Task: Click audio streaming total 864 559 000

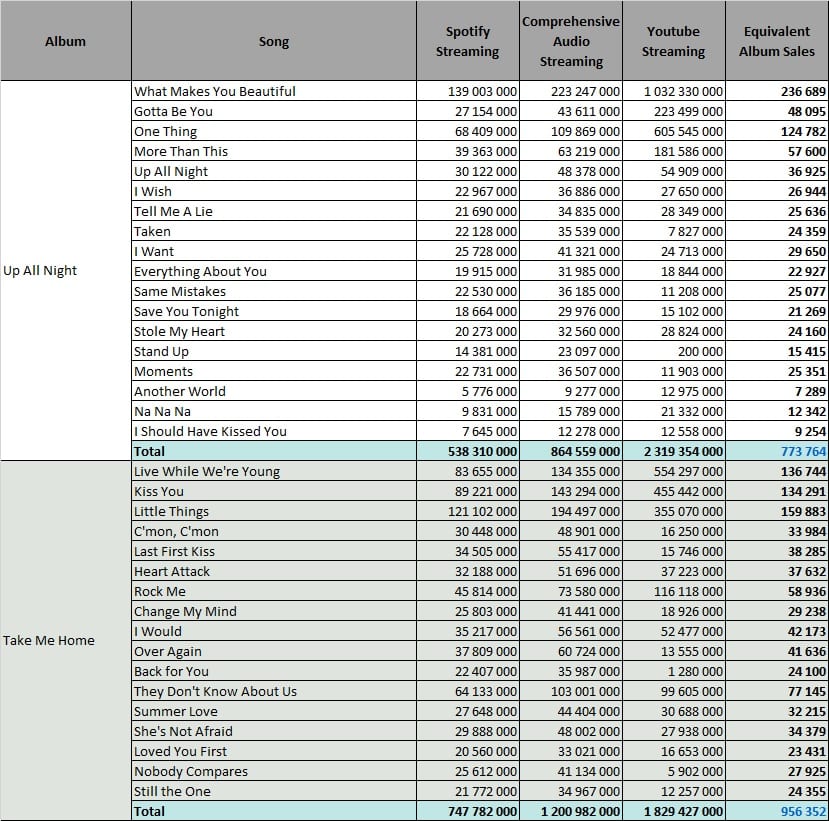Action: (571, 451)
